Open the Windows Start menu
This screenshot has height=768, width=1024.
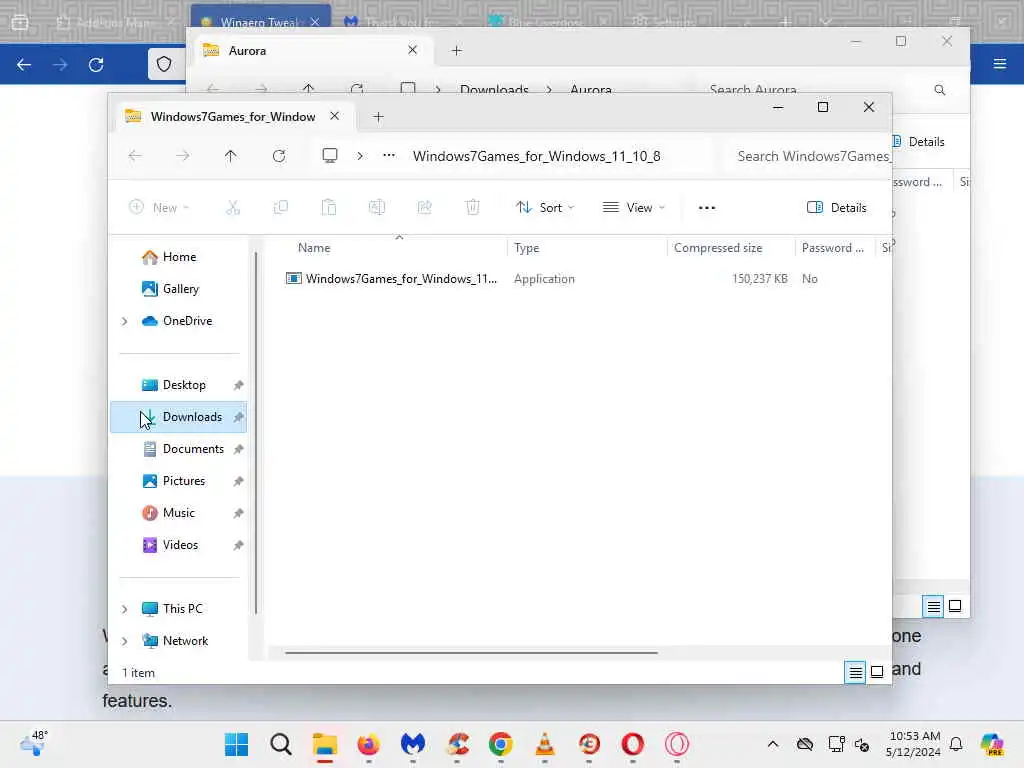coord(236,744)
